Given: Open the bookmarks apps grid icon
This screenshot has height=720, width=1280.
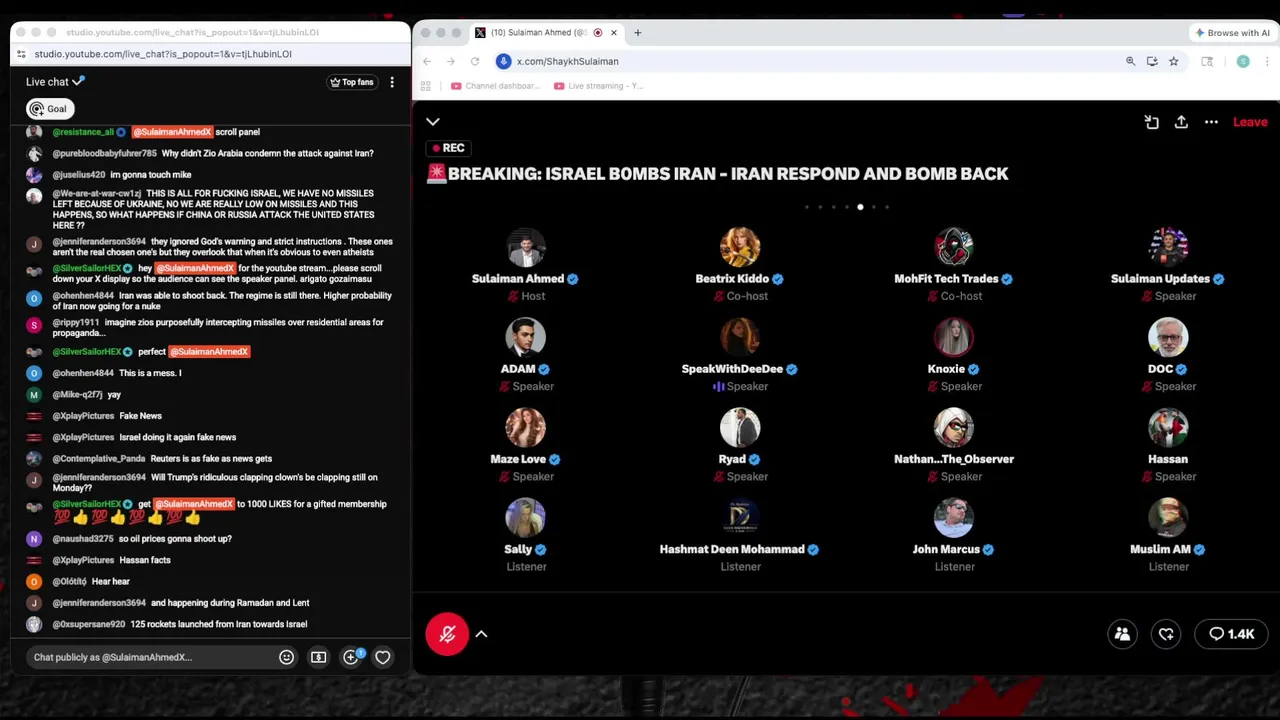Looking at the screenshot, I should point(426,86).
